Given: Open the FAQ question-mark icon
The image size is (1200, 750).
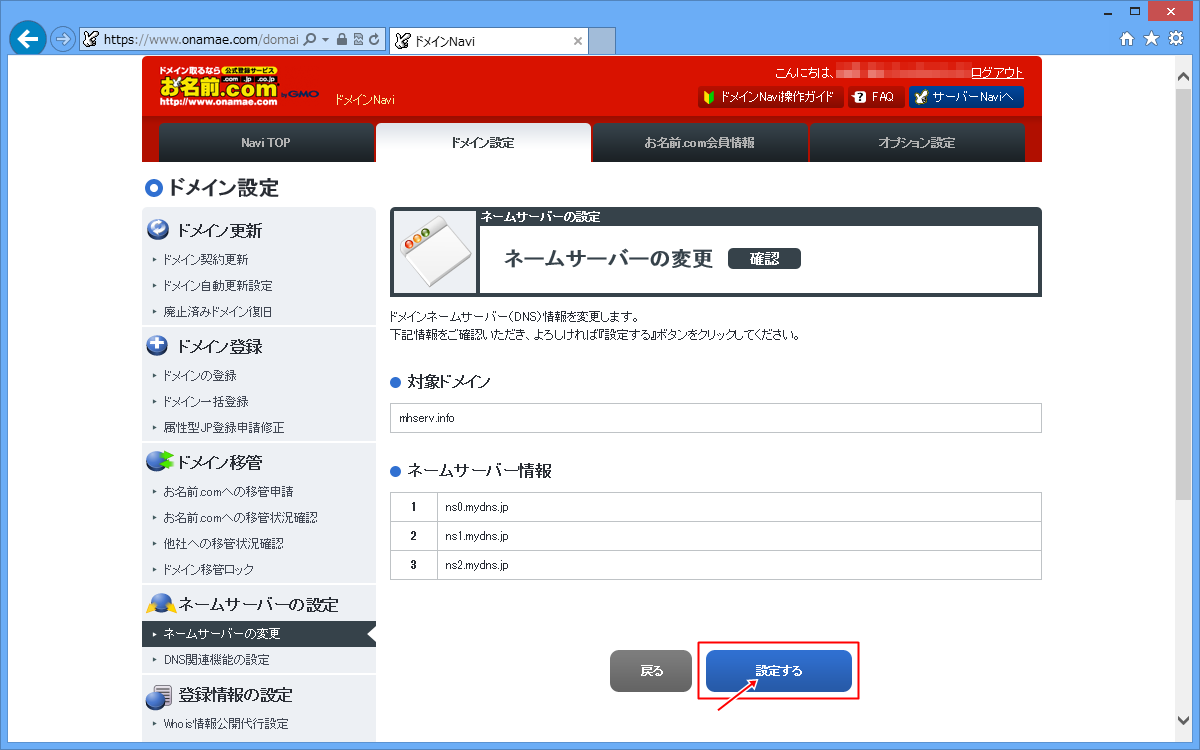Looking at the screenshot, I should point(857,96).
